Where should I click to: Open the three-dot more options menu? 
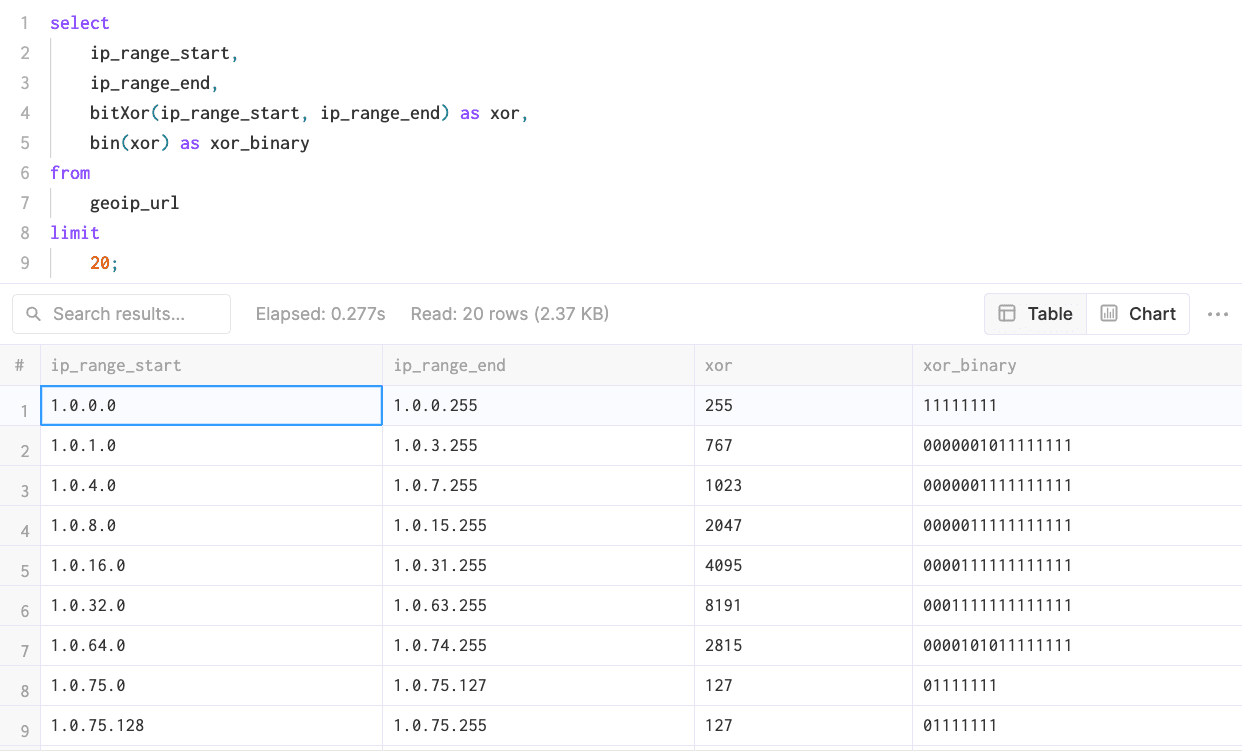tap(1217, 314)
